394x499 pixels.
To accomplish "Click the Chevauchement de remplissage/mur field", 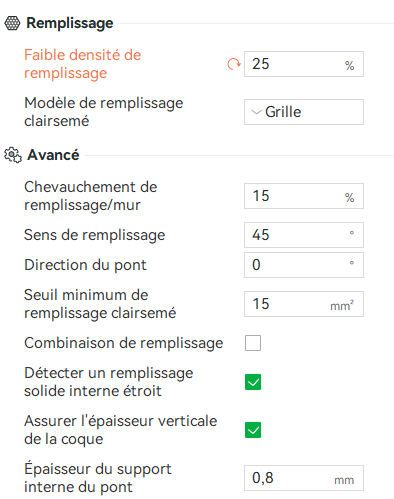I will 304,196.
